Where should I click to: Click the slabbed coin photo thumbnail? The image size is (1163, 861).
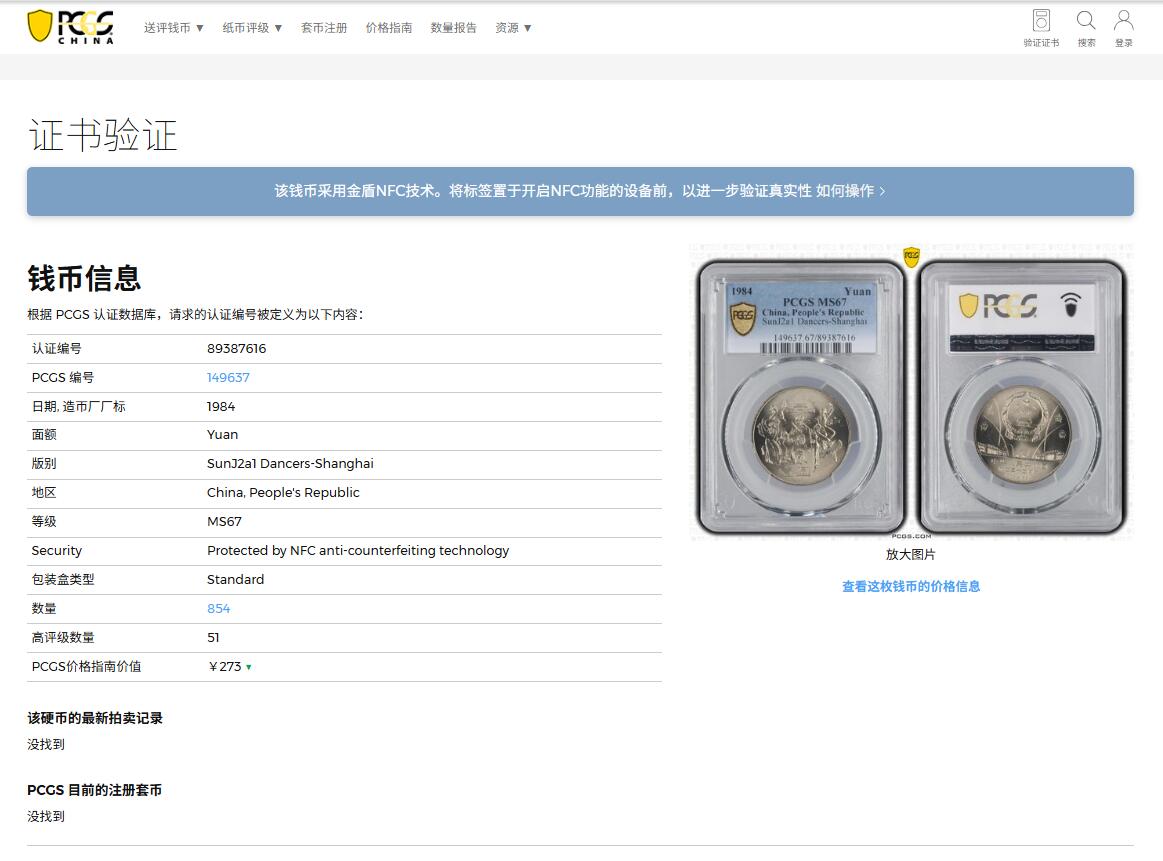[912, 391]
